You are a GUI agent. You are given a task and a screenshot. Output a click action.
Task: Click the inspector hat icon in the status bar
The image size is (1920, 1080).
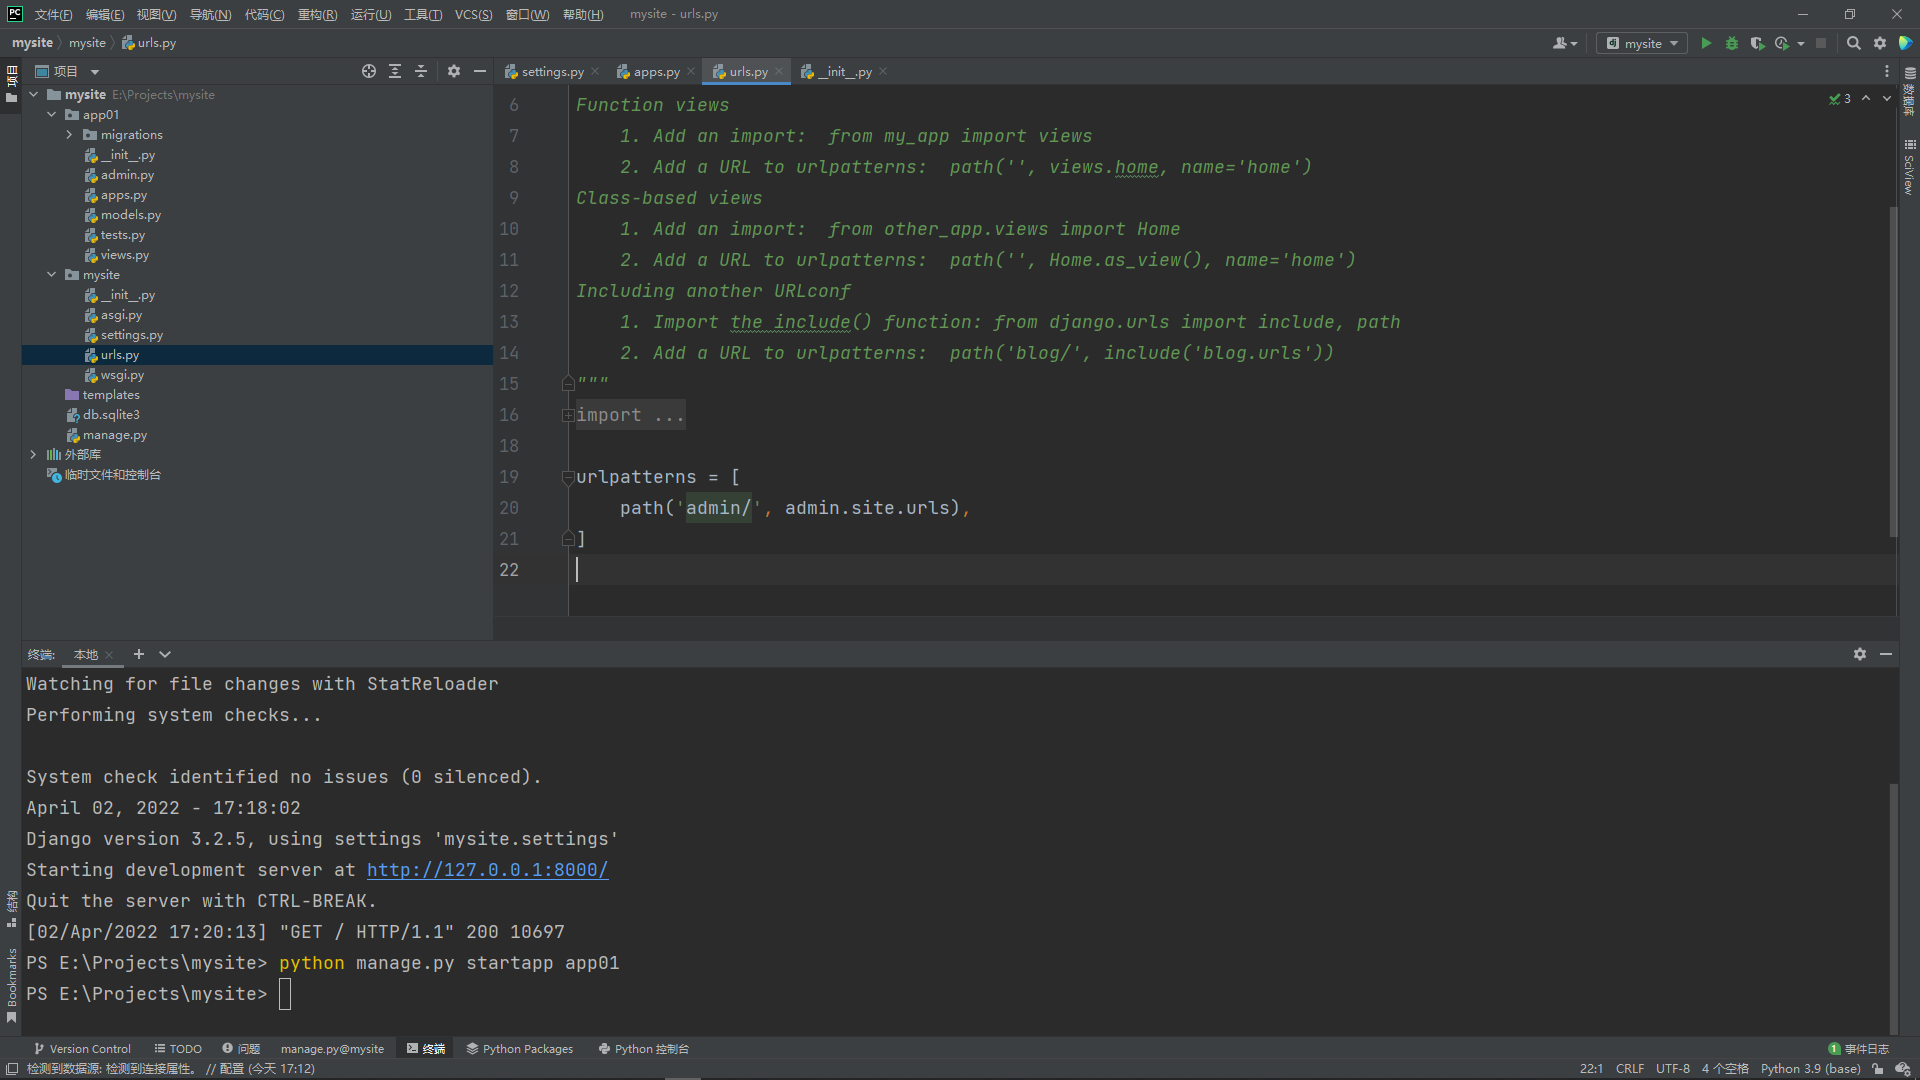point(1903,1069)
